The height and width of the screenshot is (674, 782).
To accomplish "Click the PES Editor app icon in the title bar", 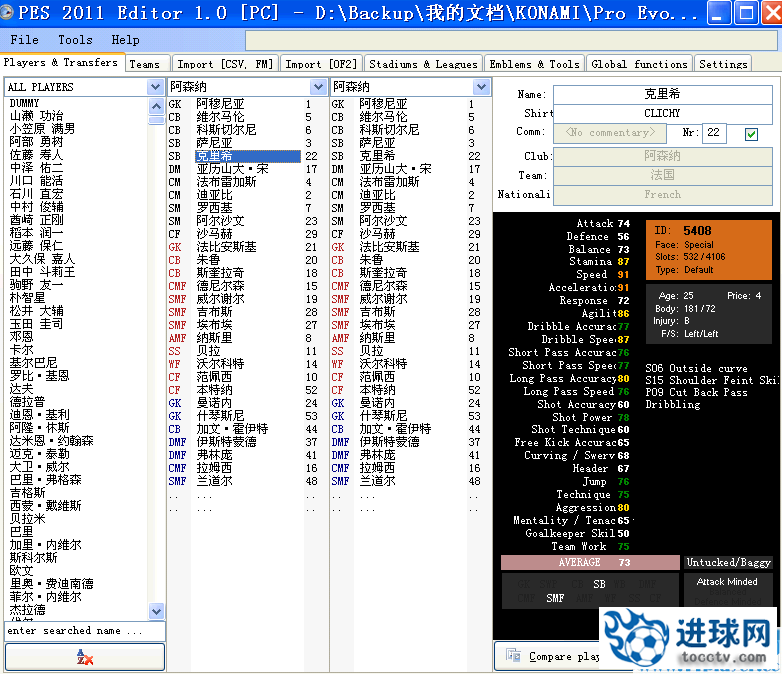I will (x=6, y=12).
